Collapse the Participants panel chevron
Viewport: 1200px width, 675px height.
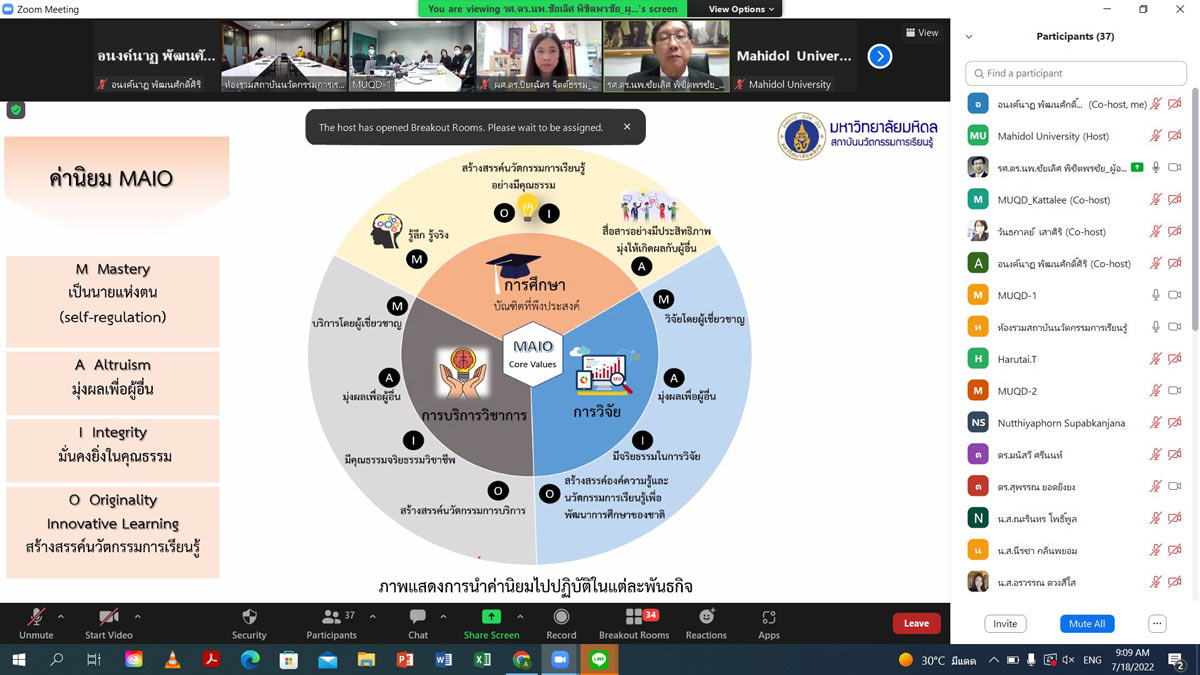[x=968, y=37]
